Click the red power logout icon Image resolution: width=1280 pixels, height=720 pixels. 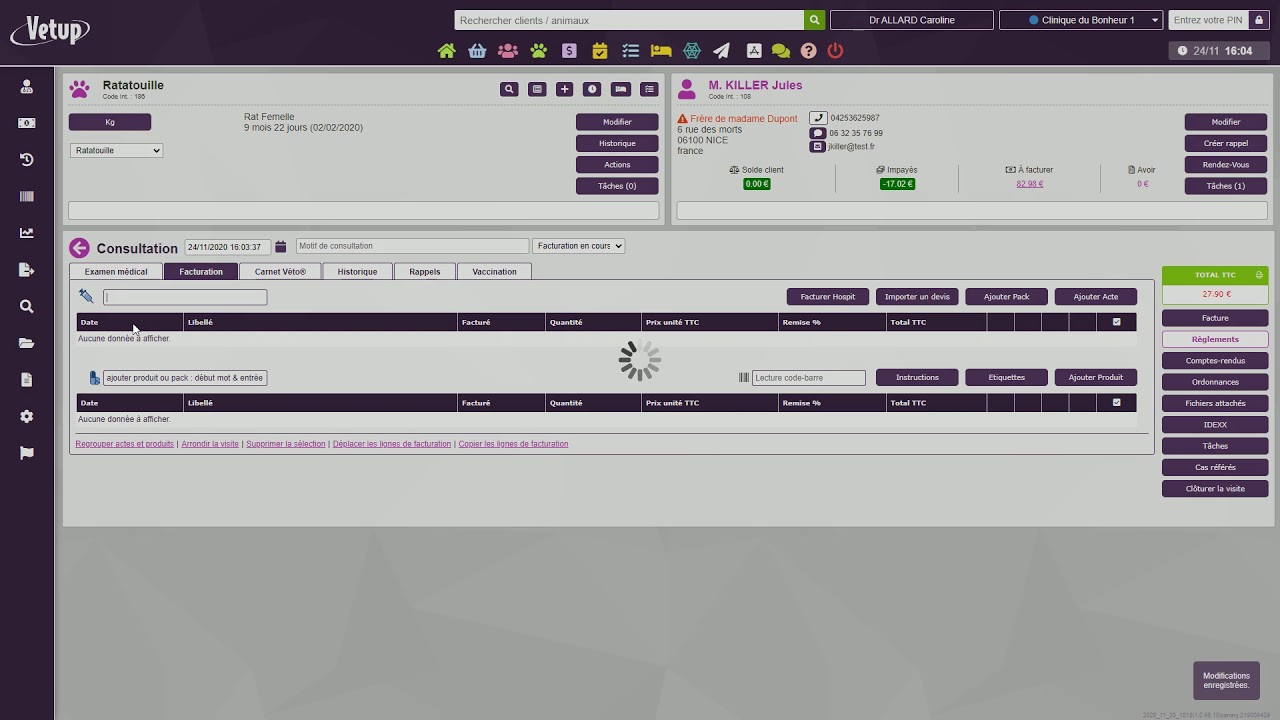(x=835, y=51)
